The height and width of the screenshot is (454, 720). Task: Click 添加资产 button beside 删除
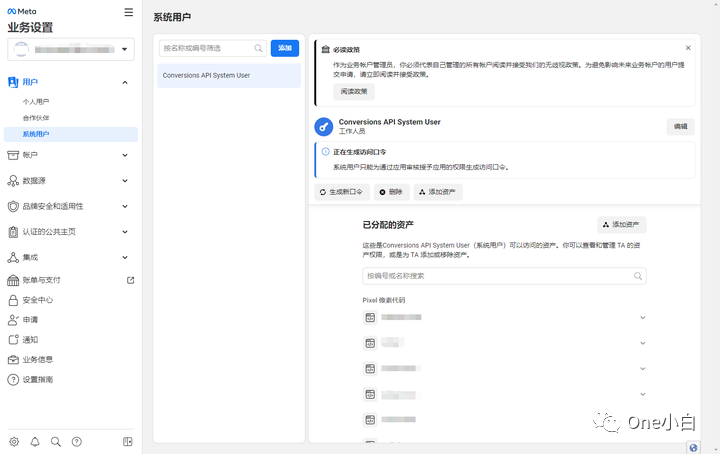[438, 192]
